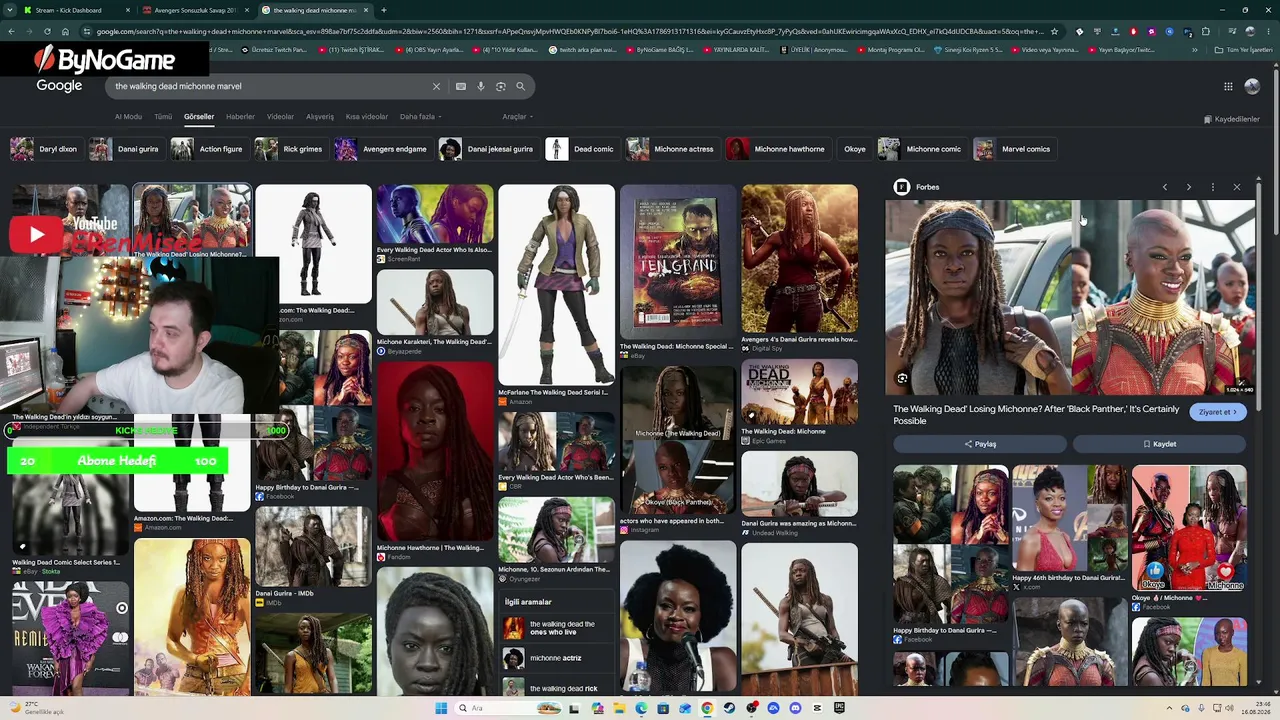Viewport: 1280px width, 720px height.
Task: Open Microsoft Edge from the taskbar
Action: [x=641, y=708]
